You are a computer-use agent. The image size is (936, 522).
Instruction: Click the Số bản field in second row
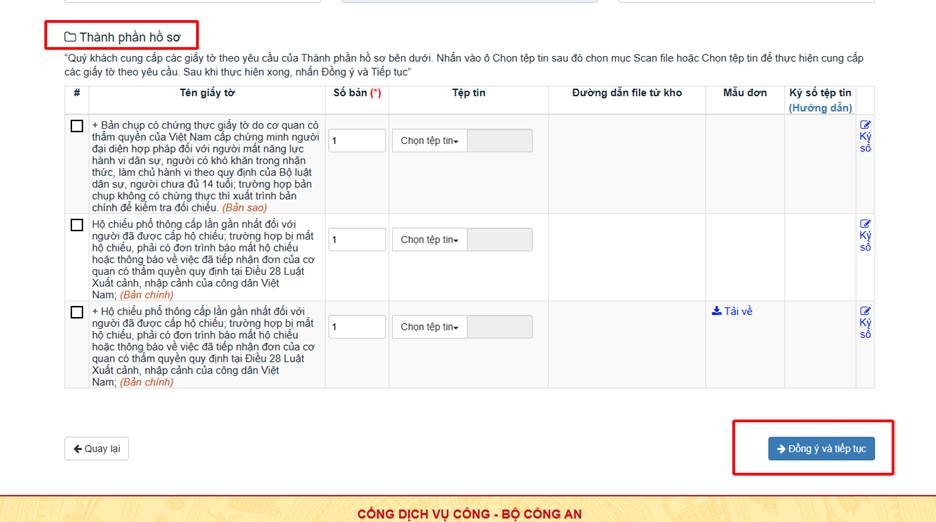coord(357,240)
